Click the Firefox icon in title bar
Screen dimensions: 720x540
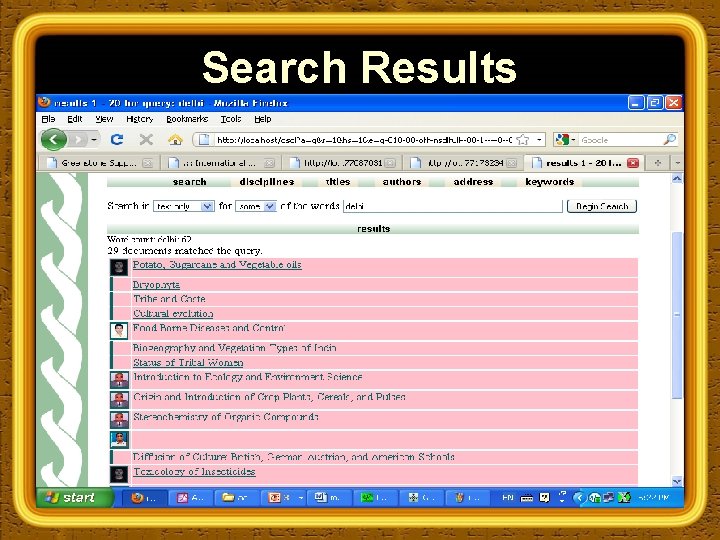[x=45, y=102]
